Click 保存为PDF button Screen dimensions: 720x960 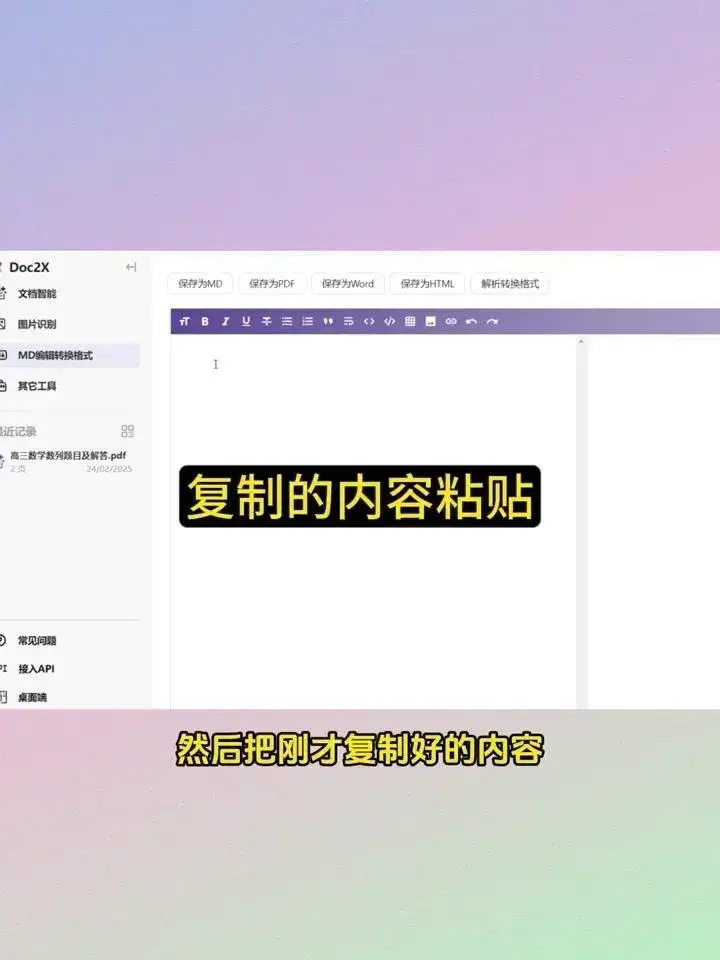(272, 283)
